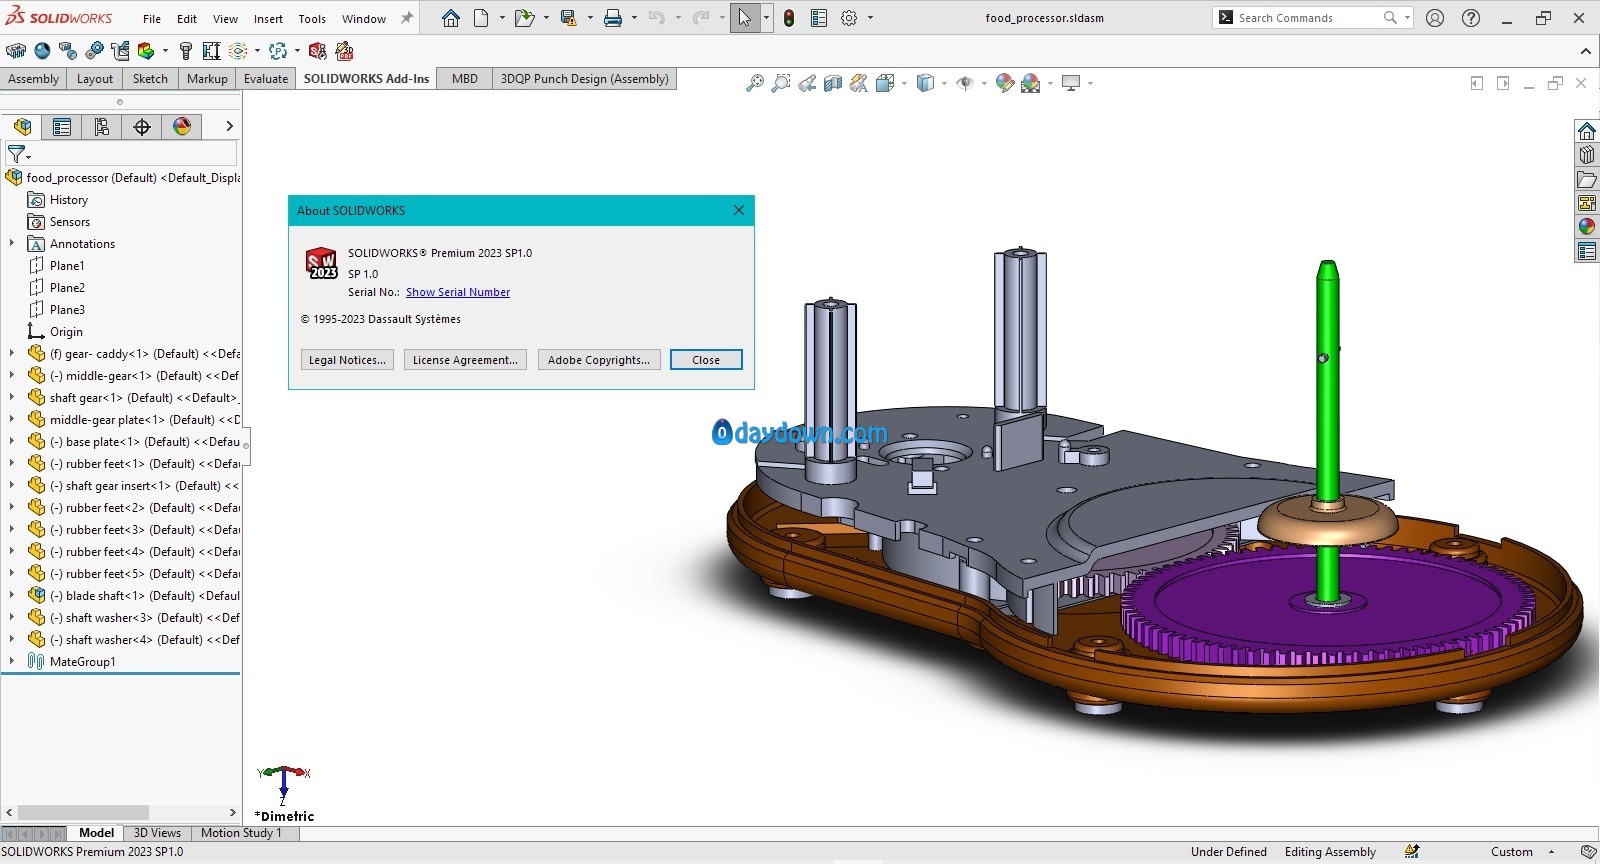Open Custom Properties icon in task pane
The image size is (1600, 864).
point(1587,251)
